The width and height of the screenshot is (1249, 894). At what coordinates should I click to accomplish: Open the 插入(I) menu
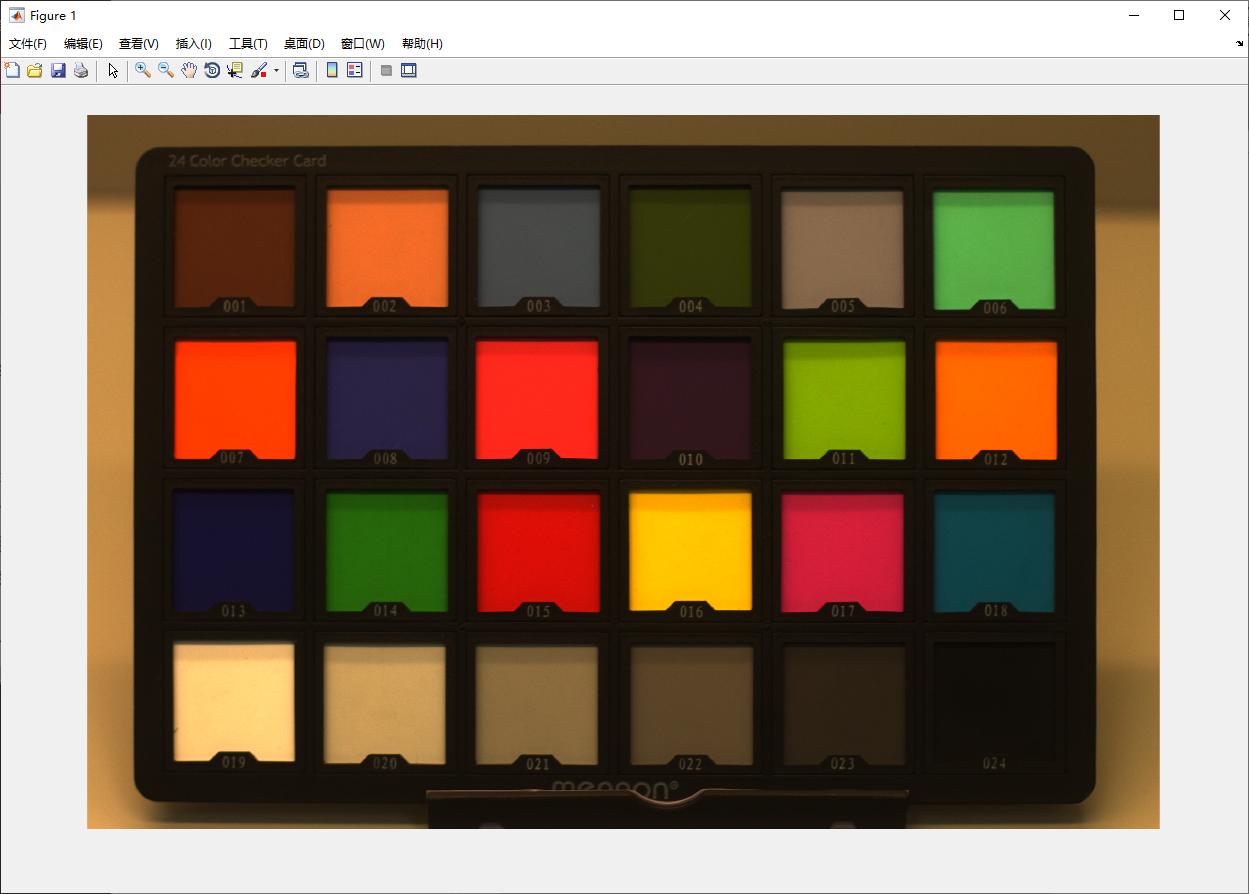[x=193, y=44]
